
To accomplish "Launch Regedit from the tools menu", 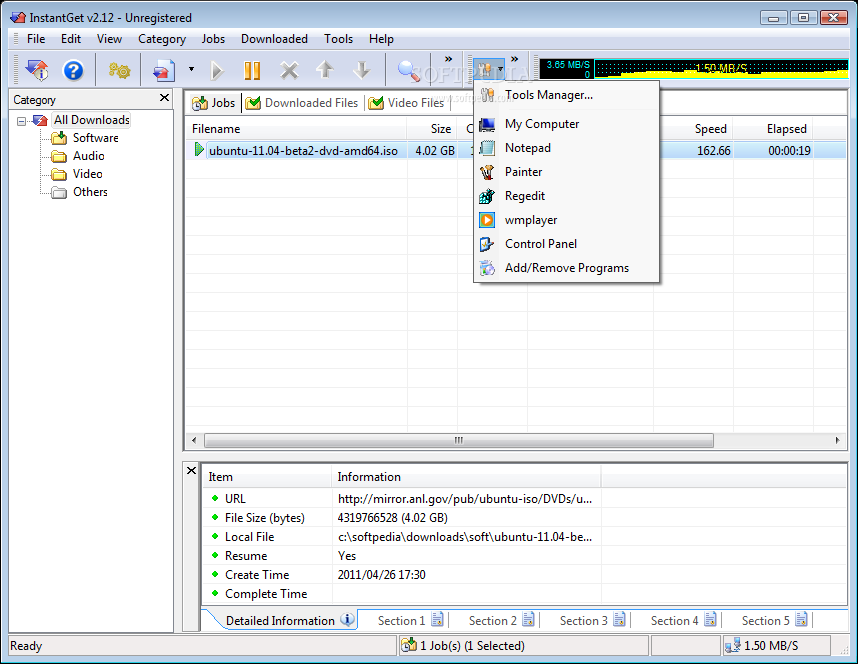I will click(566, 196).
